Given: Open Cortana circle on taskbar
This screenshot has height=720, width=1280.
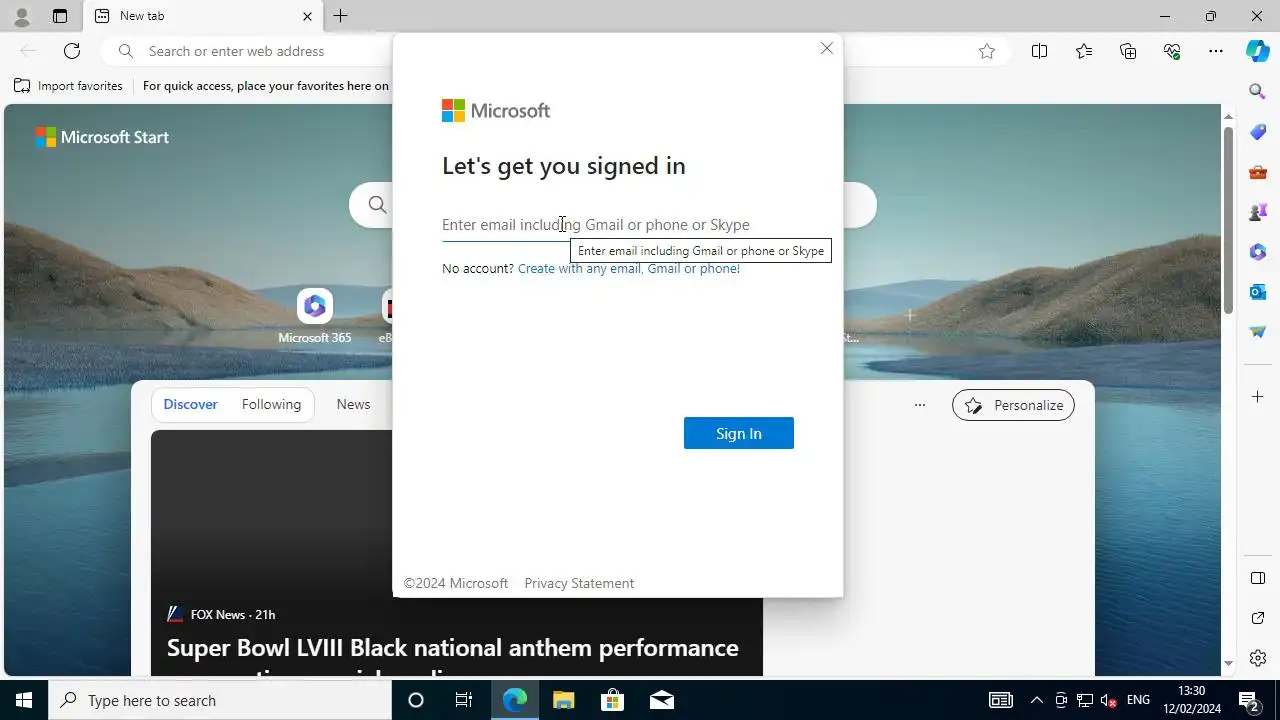Looking at the screenshot, I should point(416,700).
